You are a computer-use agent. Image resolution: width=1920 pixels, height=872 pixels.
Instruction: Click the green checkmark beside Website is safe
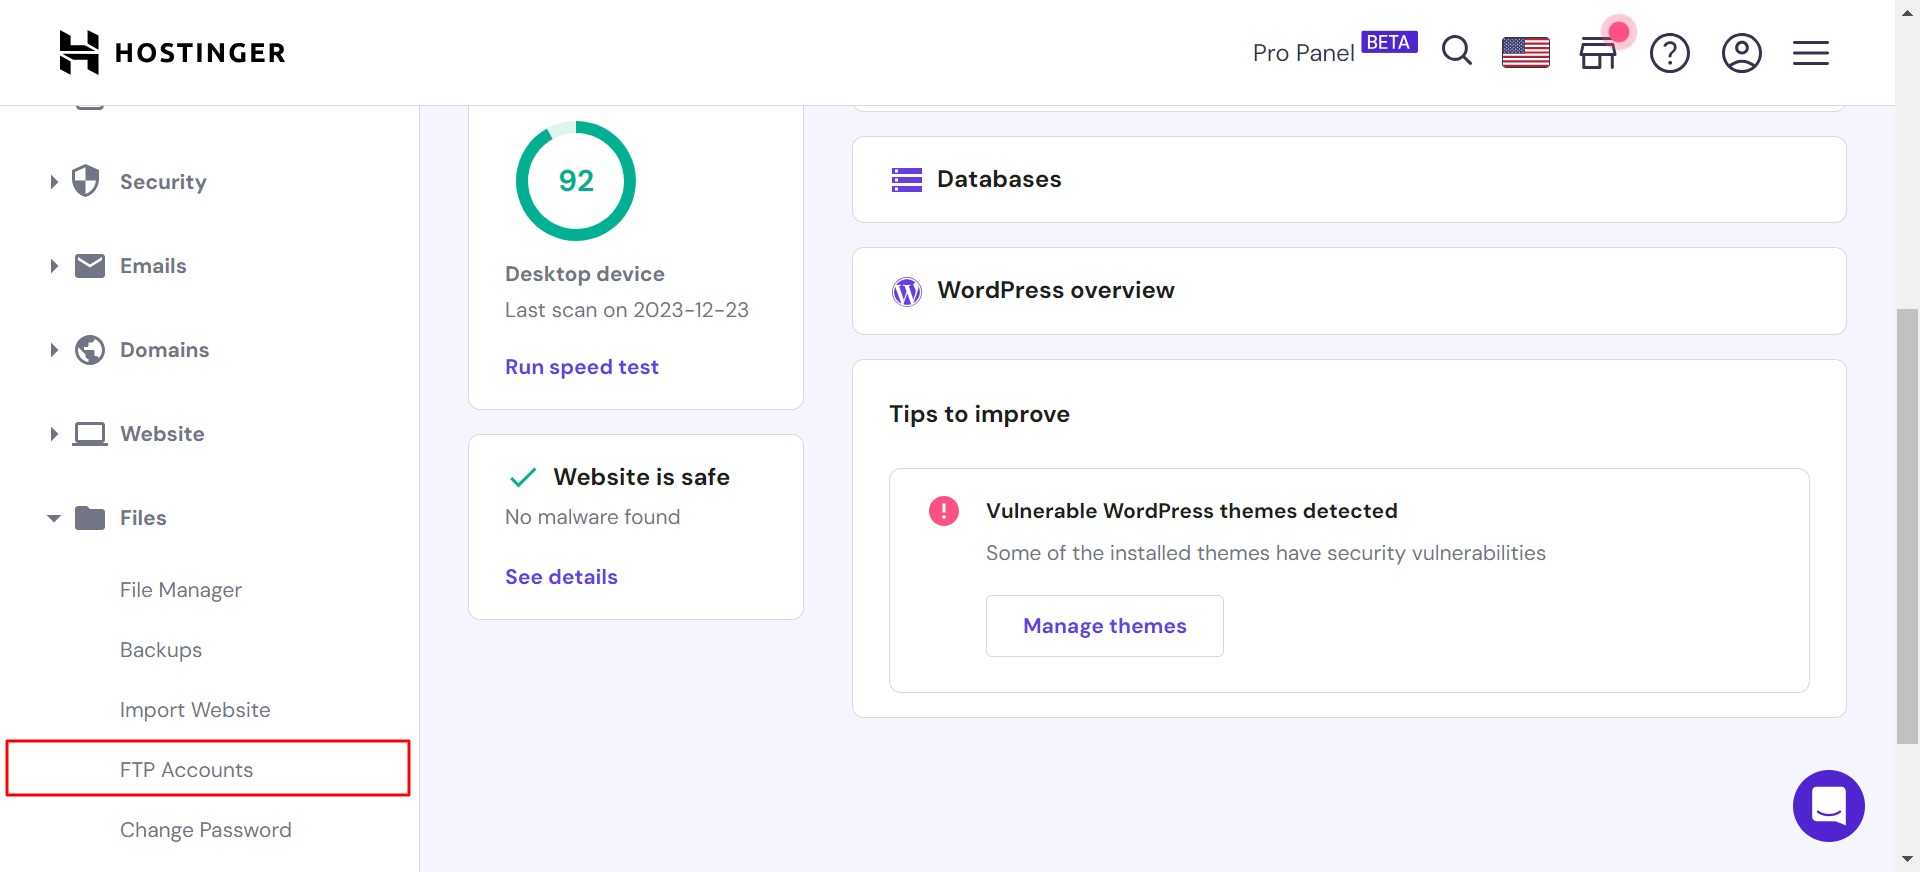[523, 477]
